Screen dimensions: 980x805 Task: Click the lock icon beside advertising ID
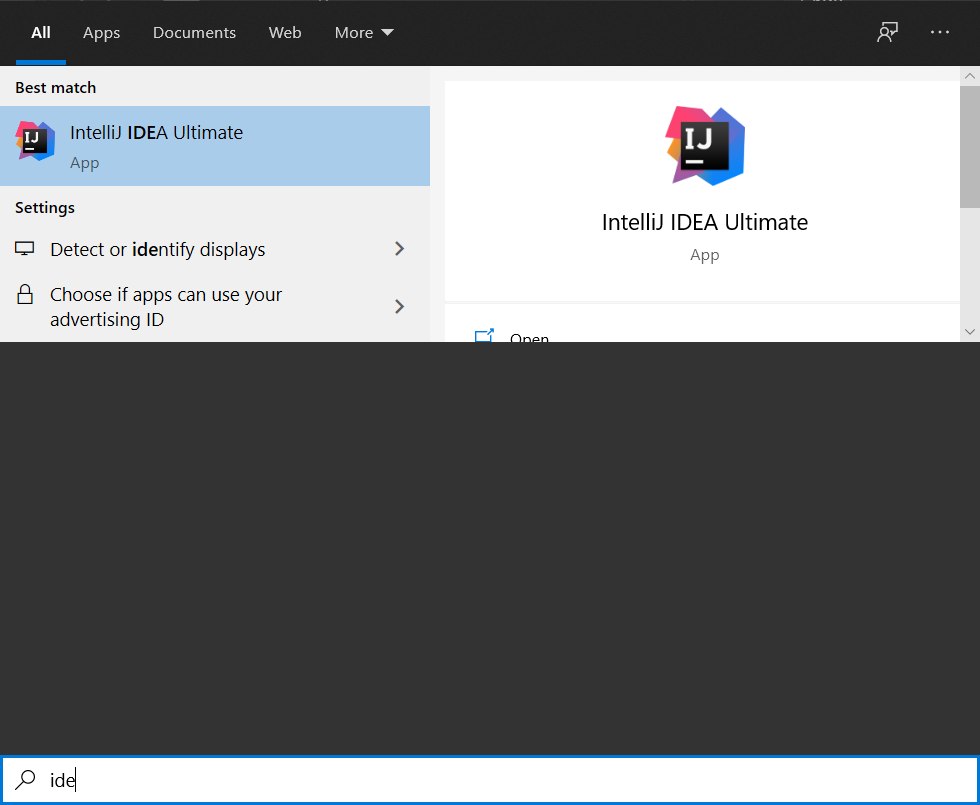pos(25,294)
